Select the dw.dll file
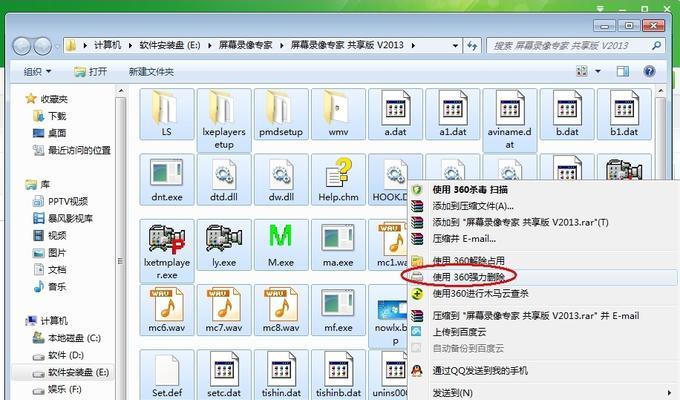 pos(281,179)
